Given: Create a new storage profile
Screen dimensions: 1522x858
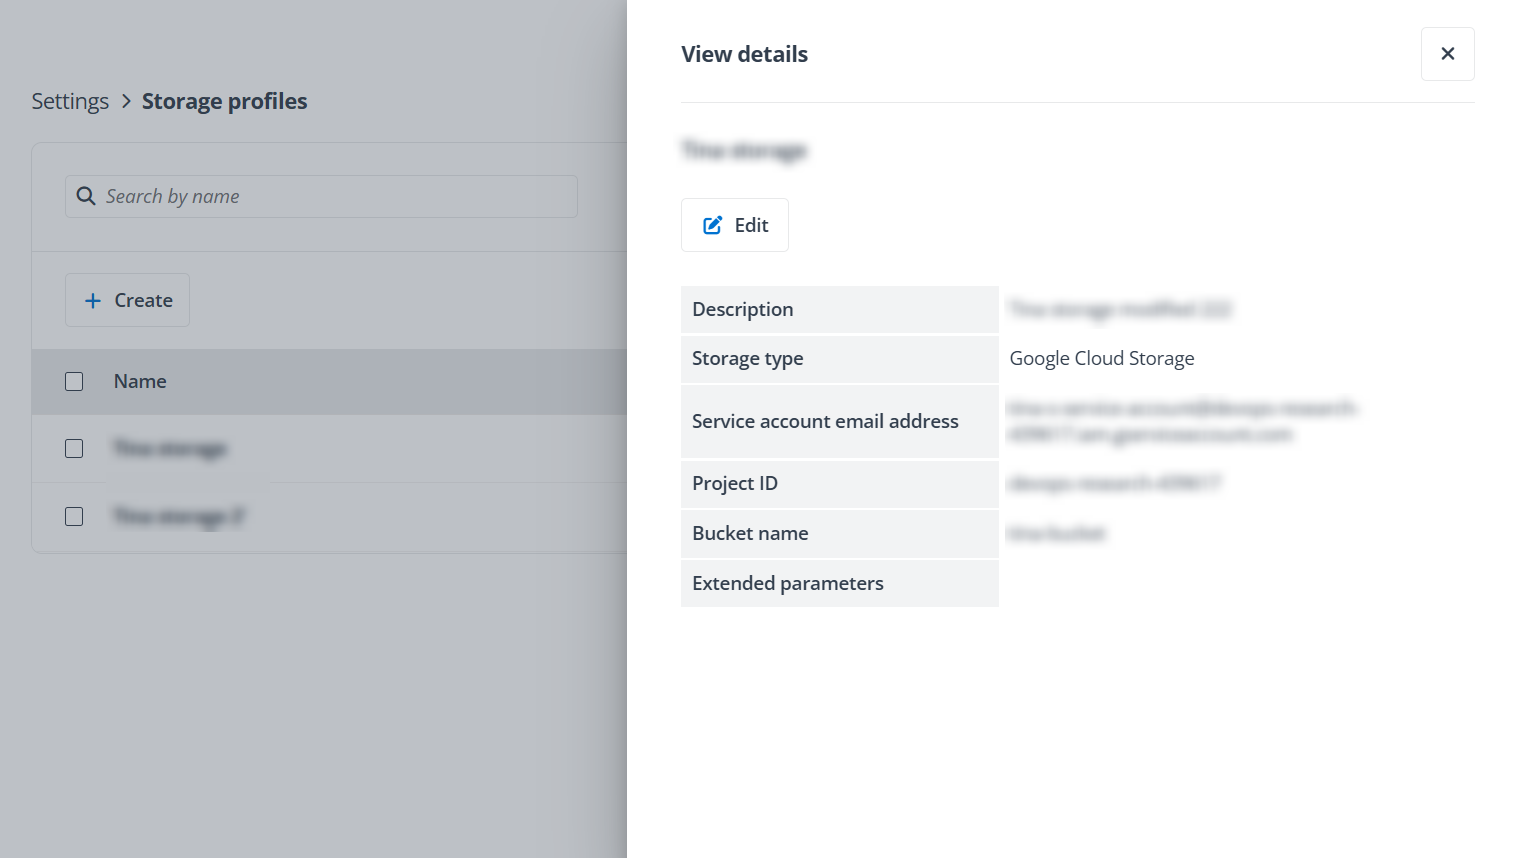Looking at the screenshot, I should click(x=127, y=300).
